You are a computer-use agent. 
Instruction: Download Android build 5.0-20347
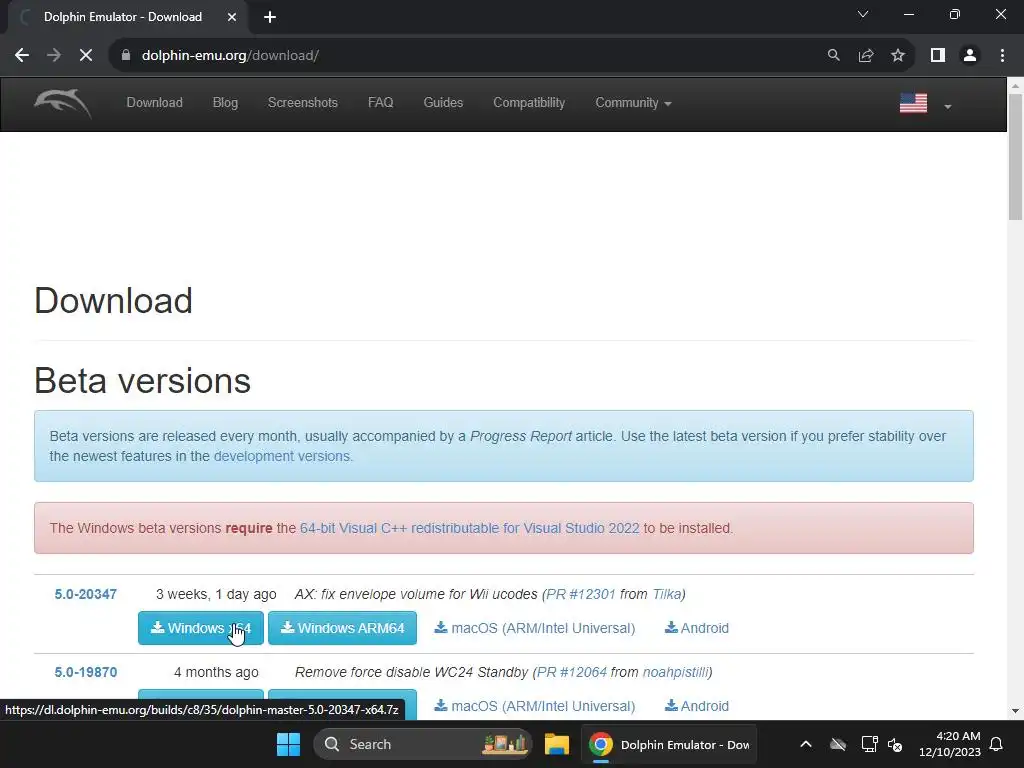click(x=697, y=628)
